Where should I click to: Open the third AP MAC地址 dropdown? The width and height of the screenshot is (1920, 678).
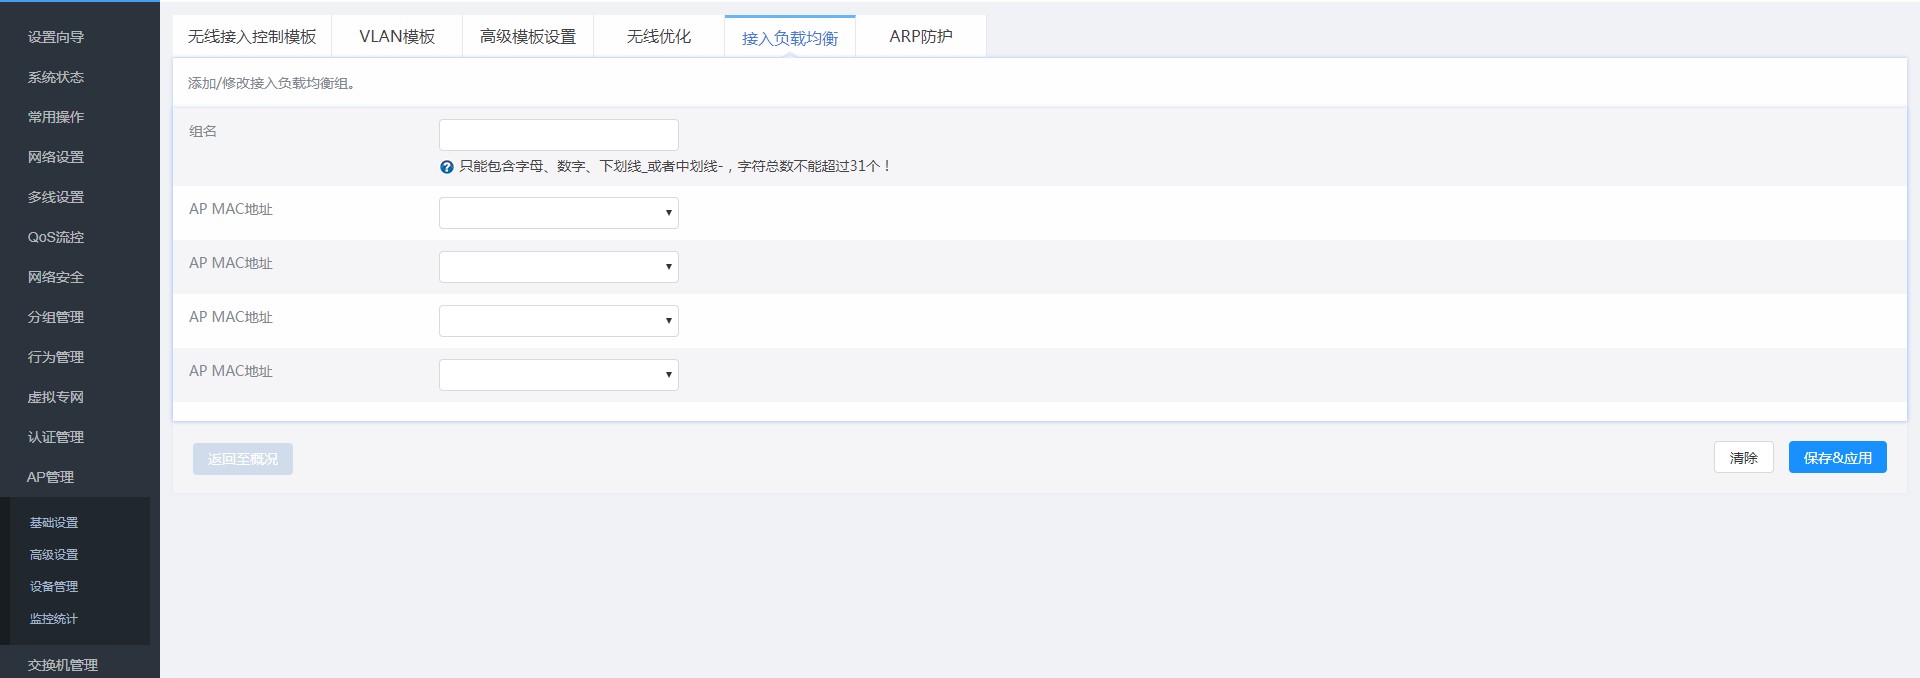[558, 321]
